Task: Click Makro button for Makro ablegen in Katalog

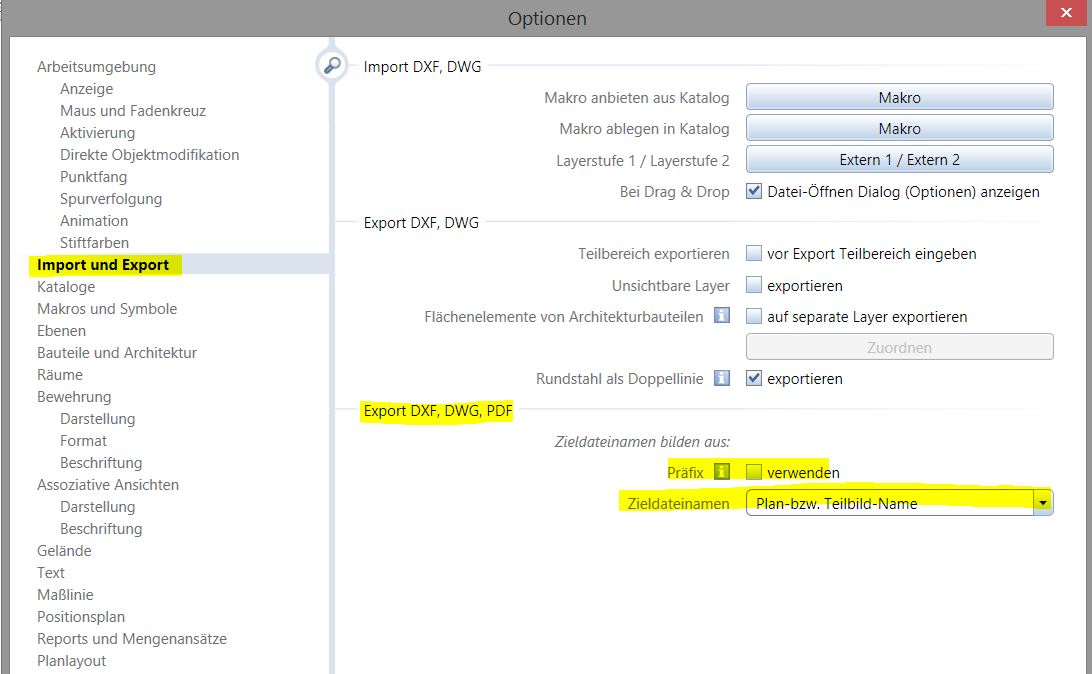Action: point(899,129)
